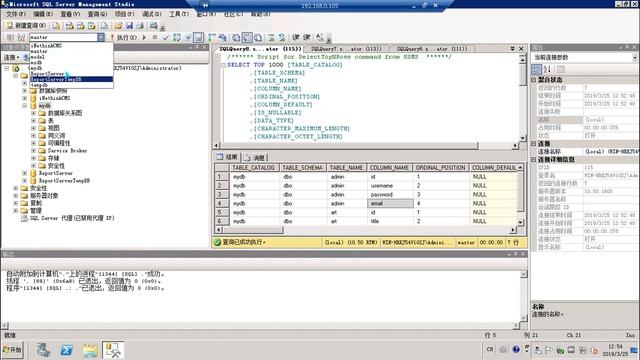Click the Execute (执行) query button

(124, 38)
